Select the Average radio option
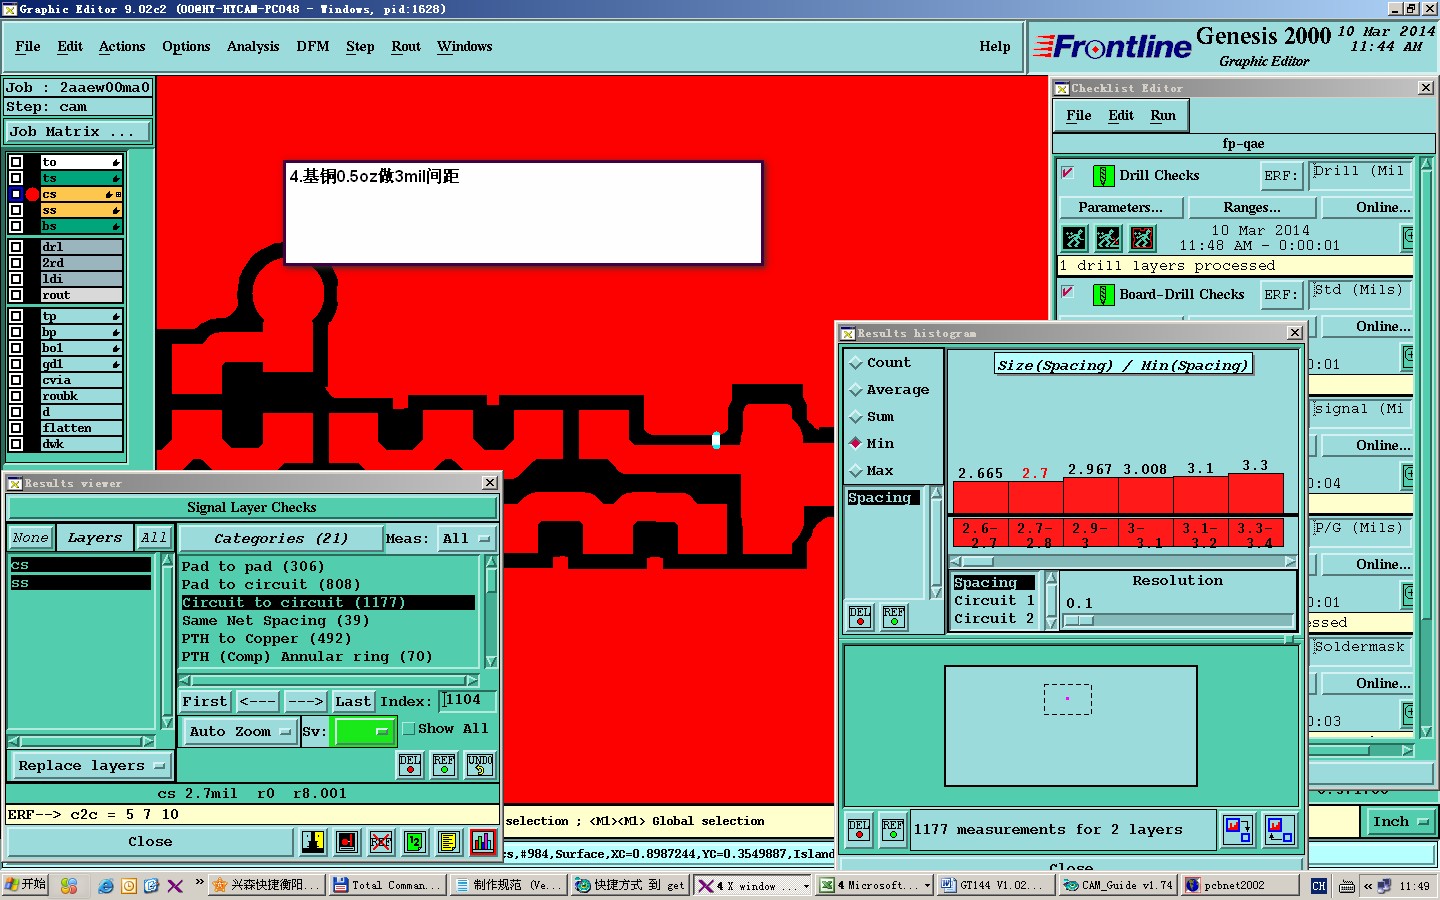This screenshot has width=1440, height=900. point(856,390)
